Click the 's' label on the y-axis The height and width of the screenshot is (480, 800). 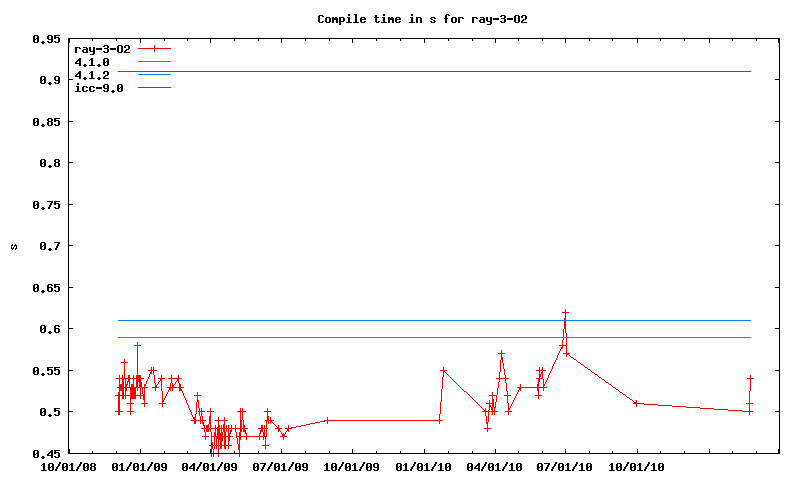(14, 246)
